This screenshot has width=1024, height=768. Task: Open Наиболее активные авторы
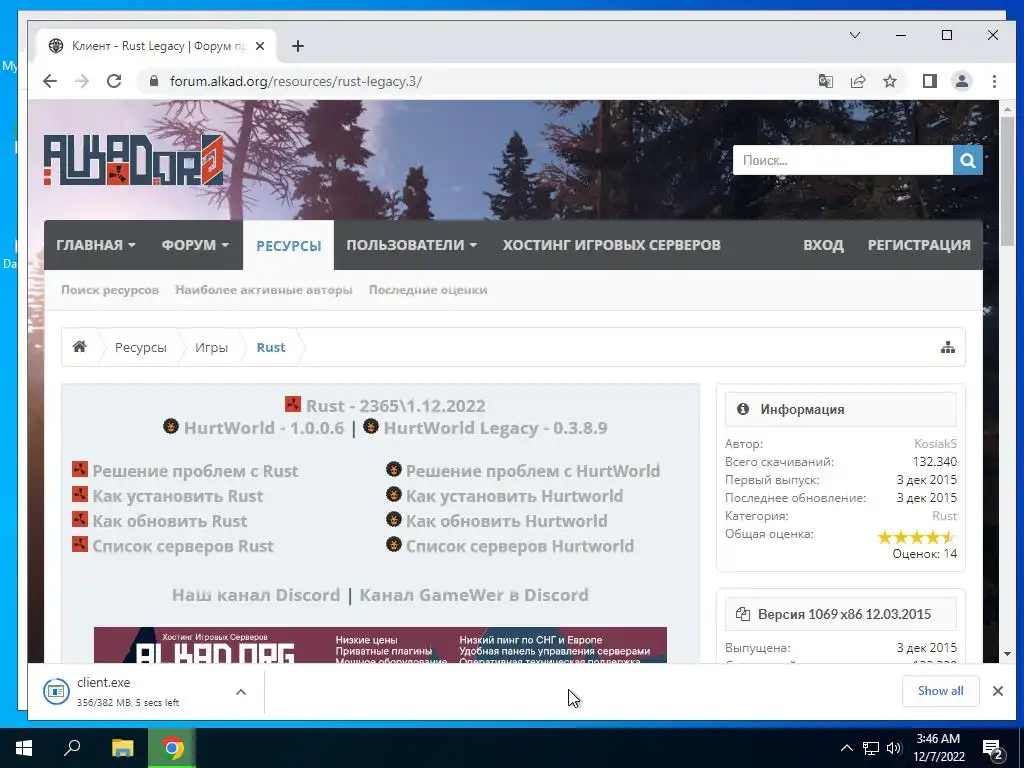264,290
